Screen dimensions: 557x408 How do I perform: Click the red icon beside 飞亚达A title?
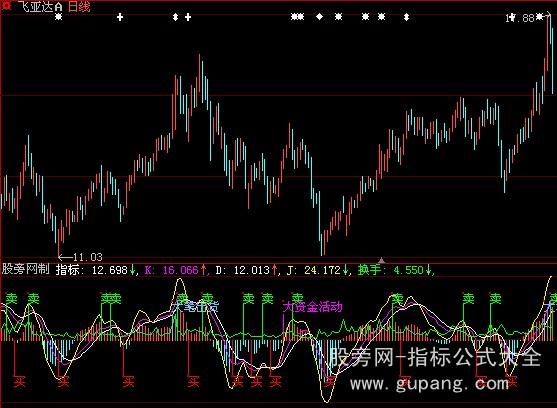tap(6, 5)
